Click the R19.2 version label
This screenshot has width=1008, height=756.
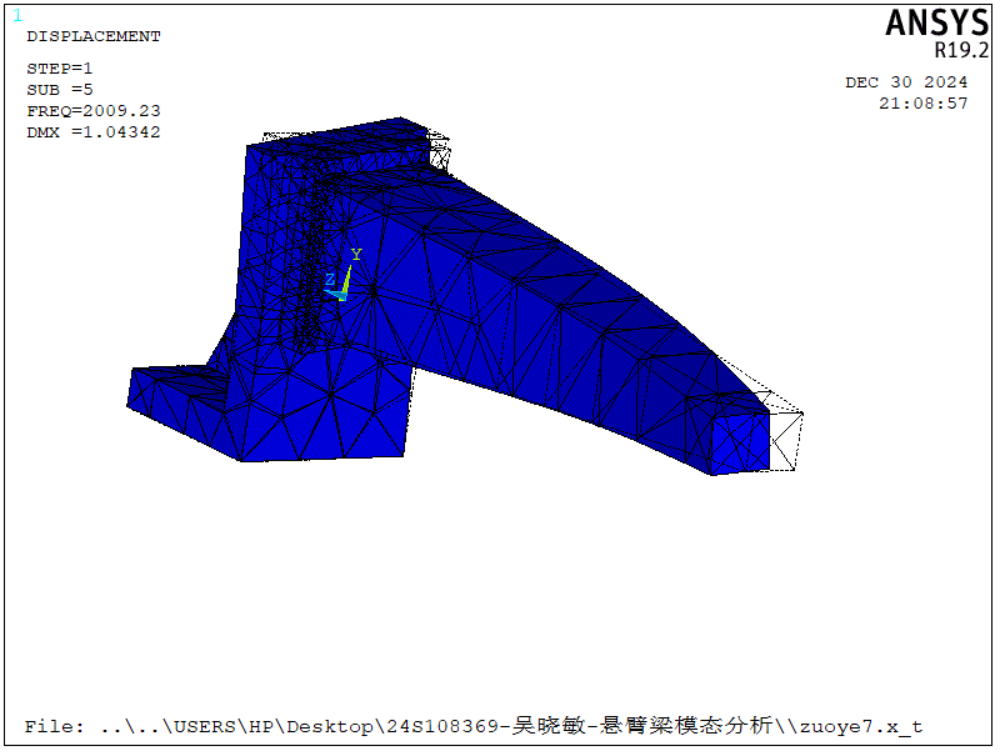(x=961, y=50)
